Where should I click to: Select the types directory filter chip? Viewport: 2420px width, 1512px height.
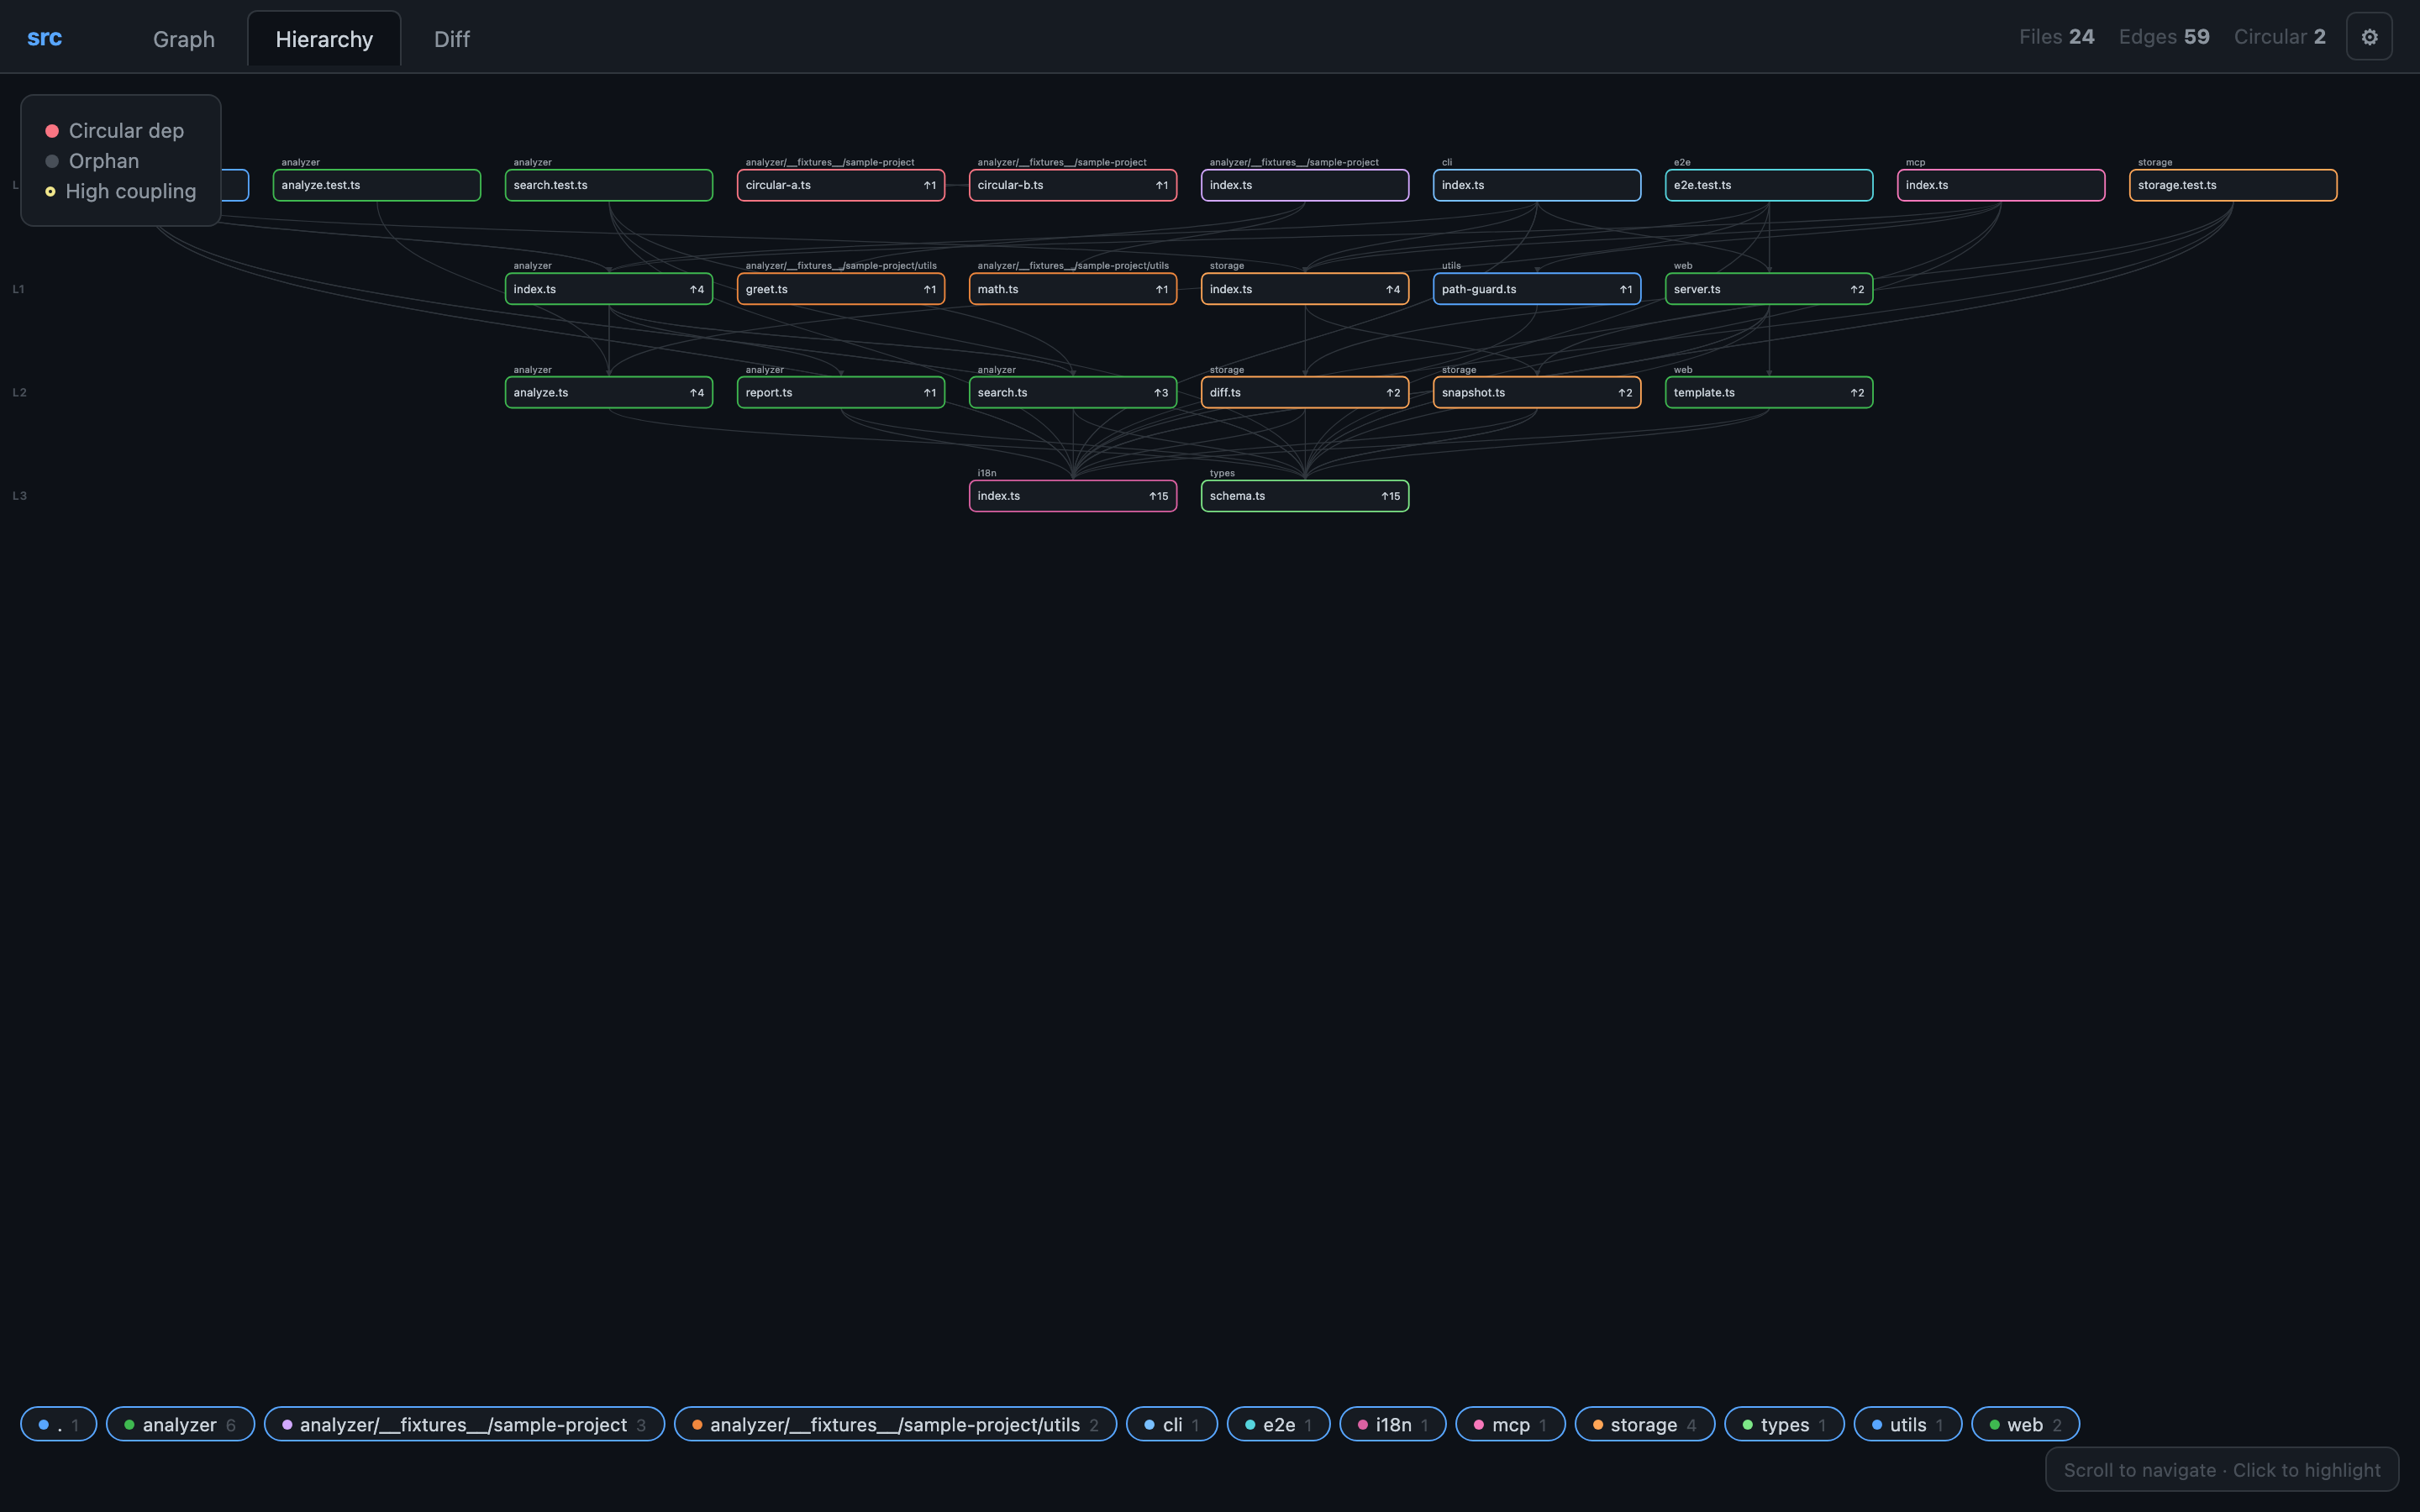(x=1784, y=1424)
